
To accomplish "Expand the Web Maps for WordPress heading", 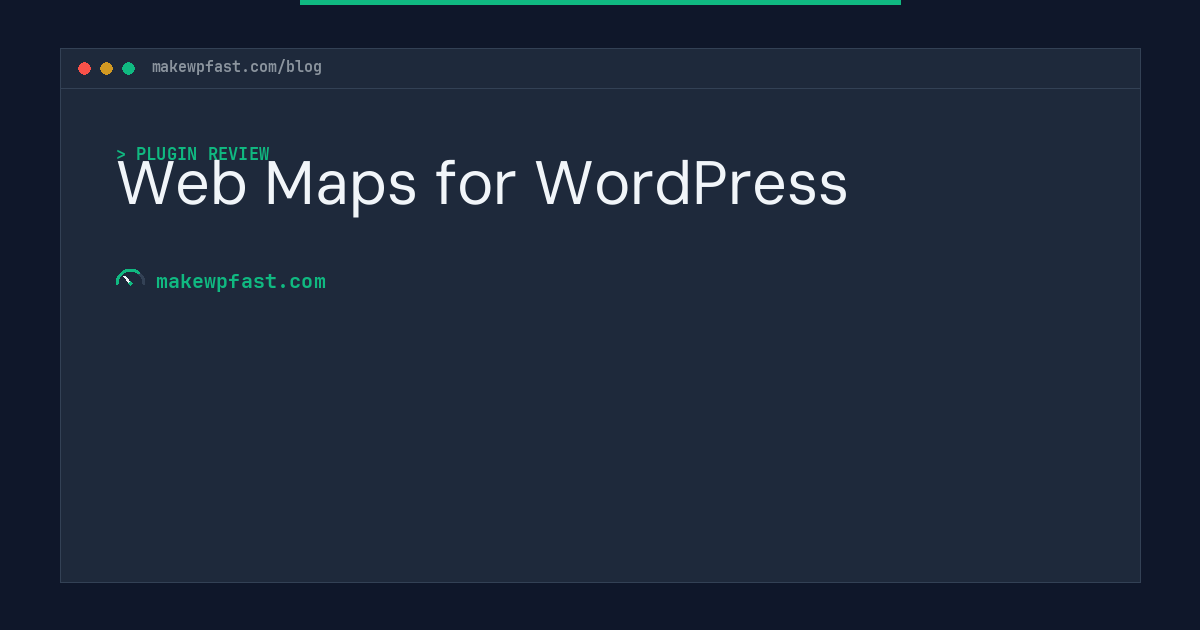I will pyautogui.click(x=482, y=184).
